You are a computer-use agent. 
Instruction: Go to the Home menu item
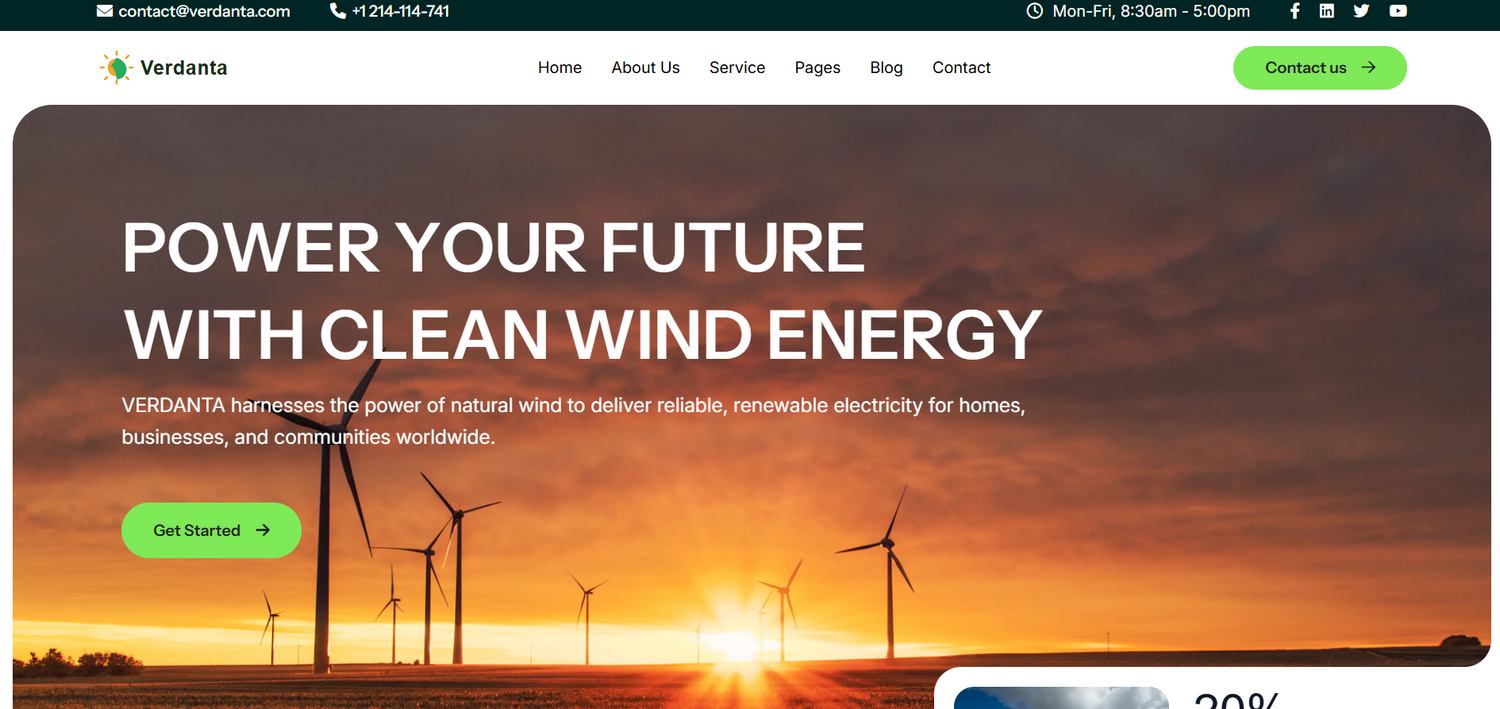(x=560, y=67)
